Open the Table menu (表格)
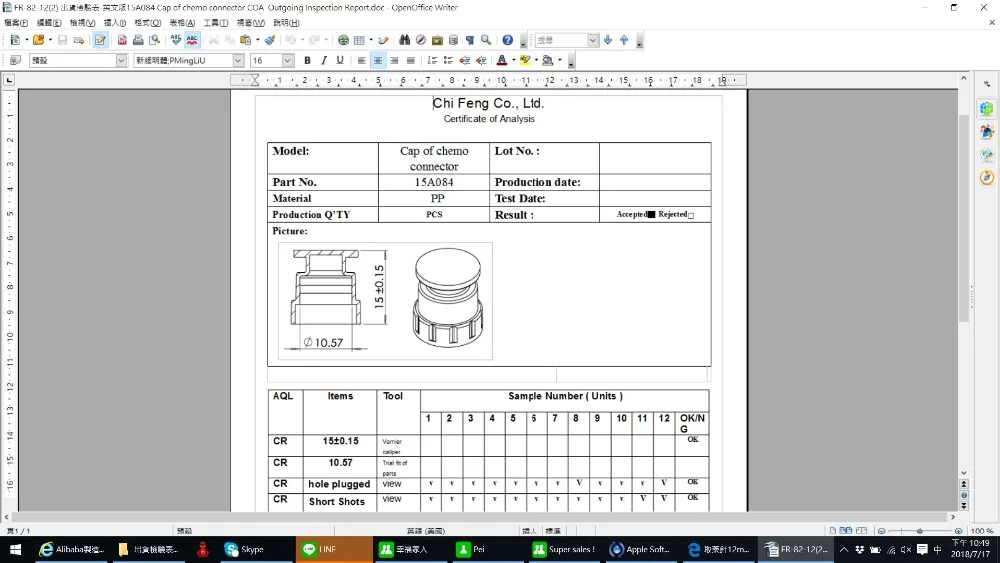1000x563 pixels. (182, 23)
